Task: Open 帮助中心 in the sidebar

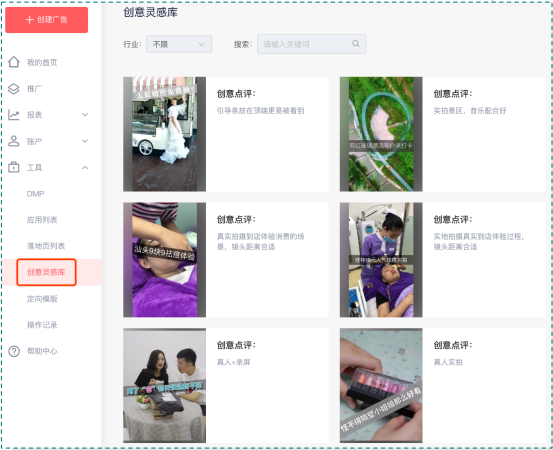Action: click(x=42, y=351)
